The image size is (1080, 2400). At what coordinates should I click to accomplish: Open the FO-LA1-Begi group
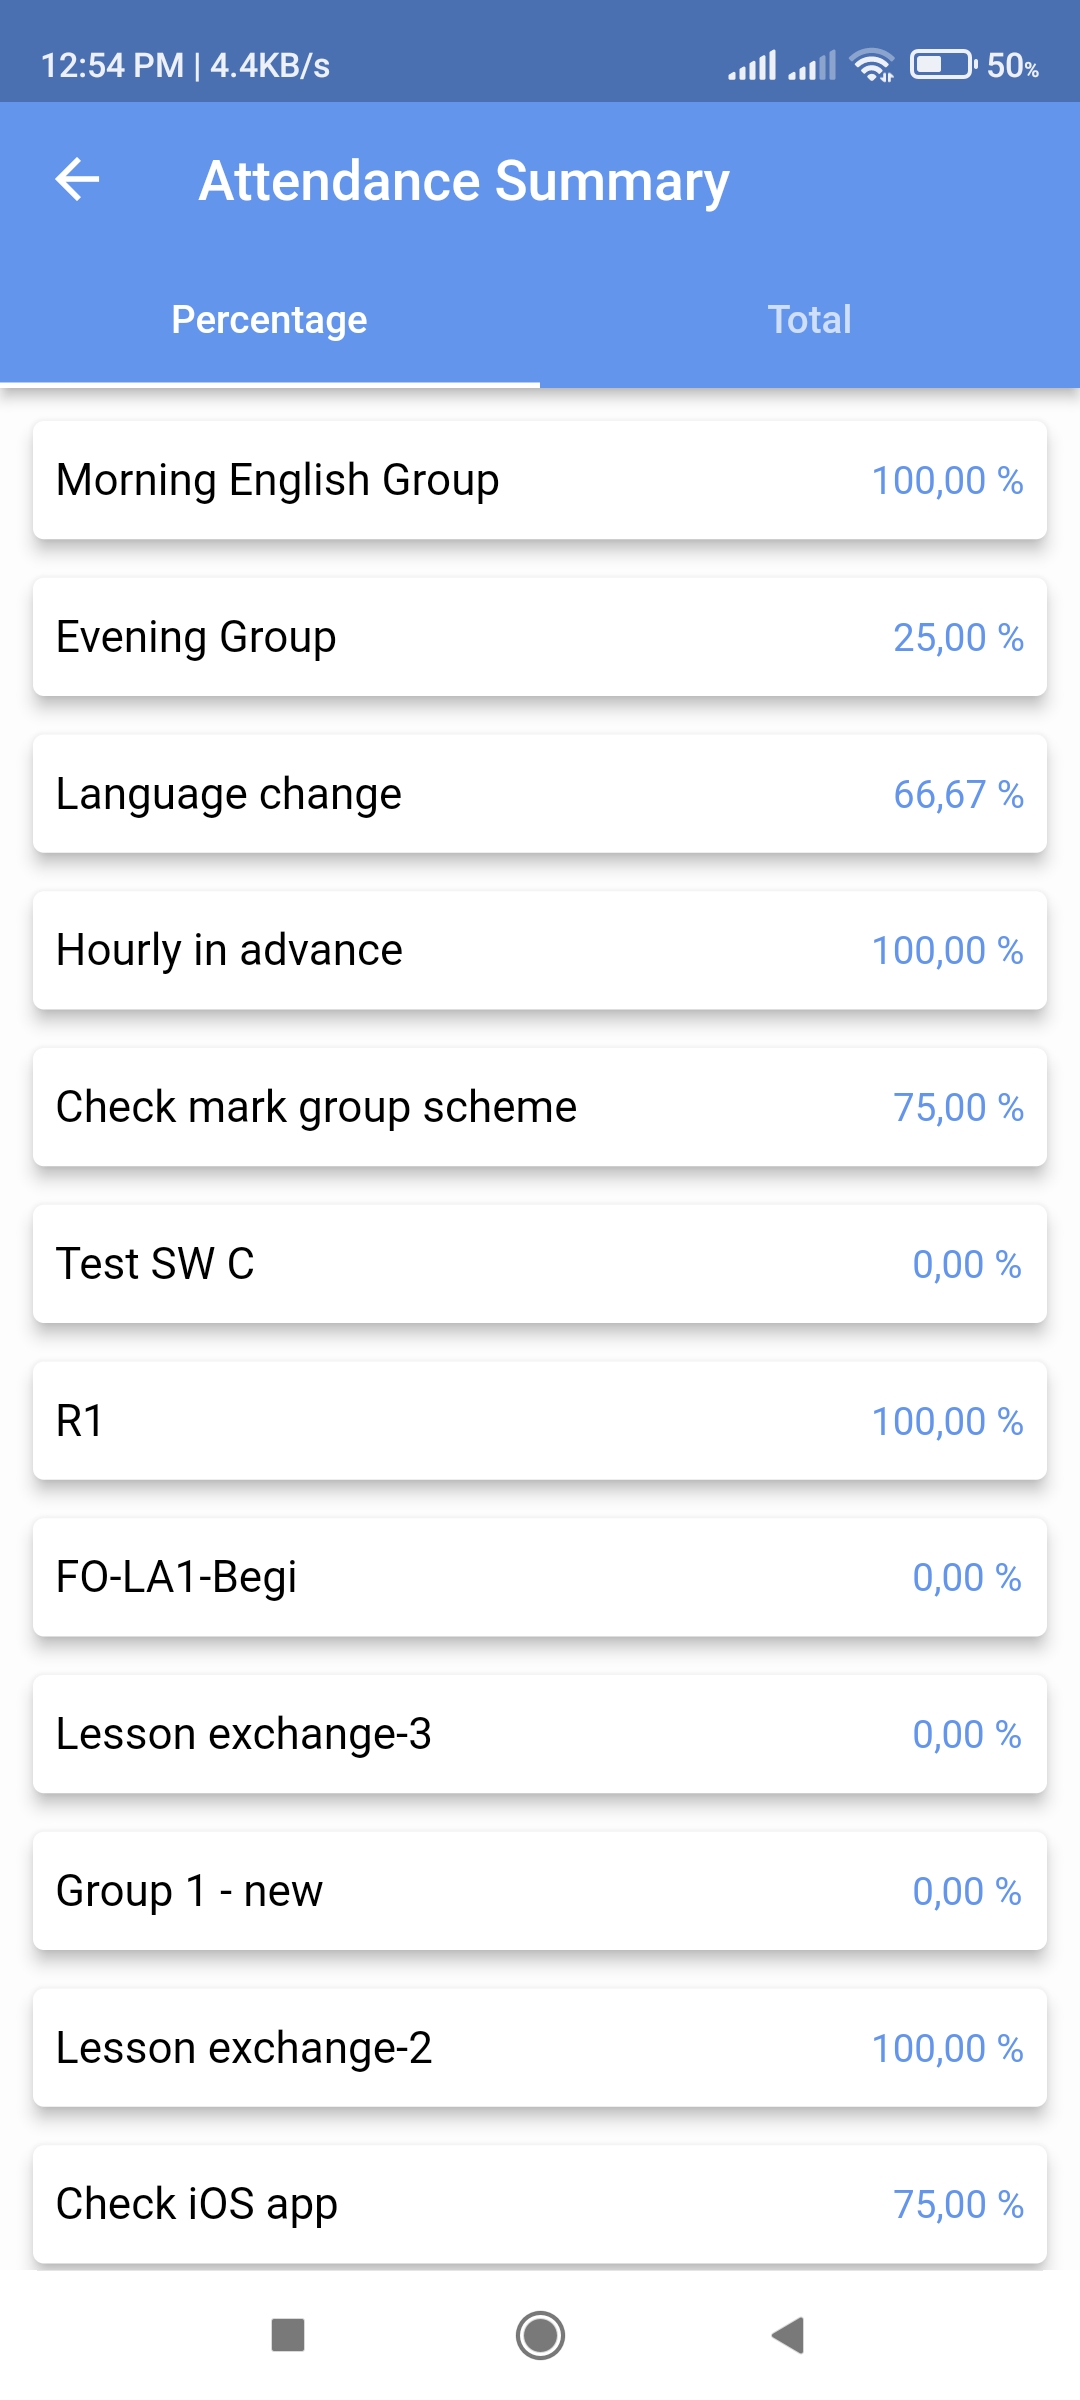(x=540, y=1577)
